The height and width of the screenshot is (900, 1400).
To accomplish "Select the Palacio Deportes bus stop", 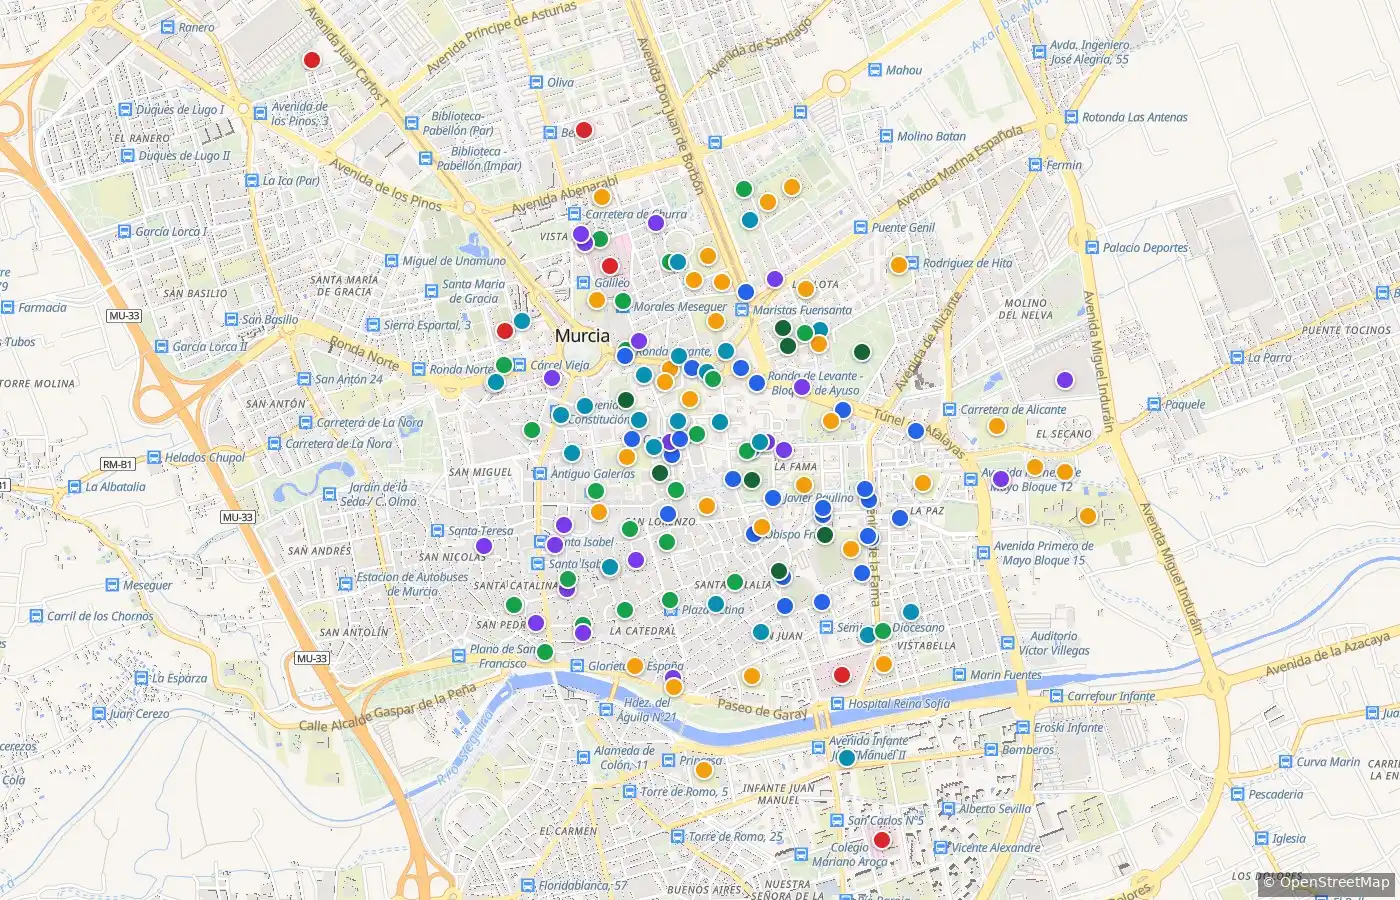I will coord(1092,248).
